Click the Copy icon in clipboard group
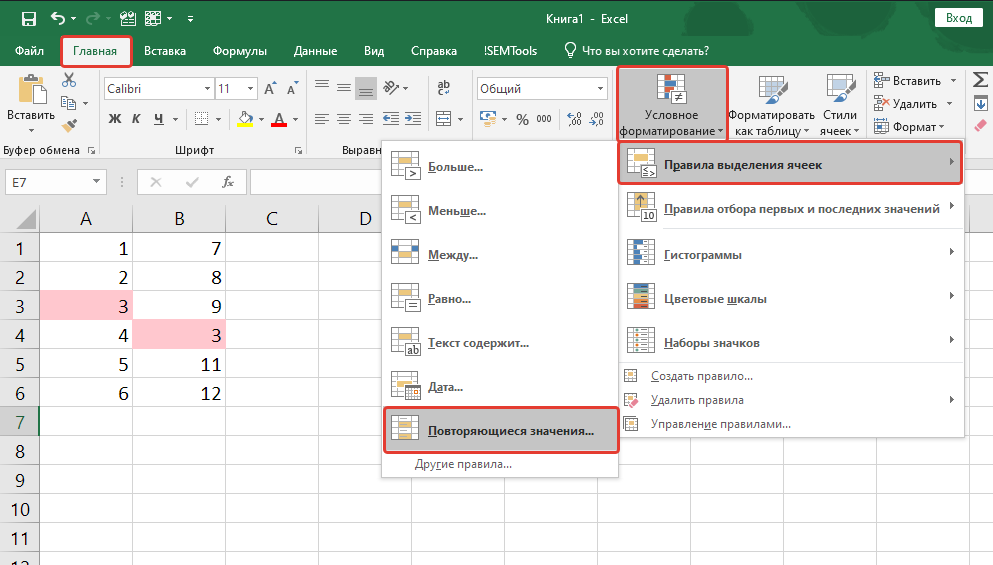 pyautogui.click(x=68, y=103)
